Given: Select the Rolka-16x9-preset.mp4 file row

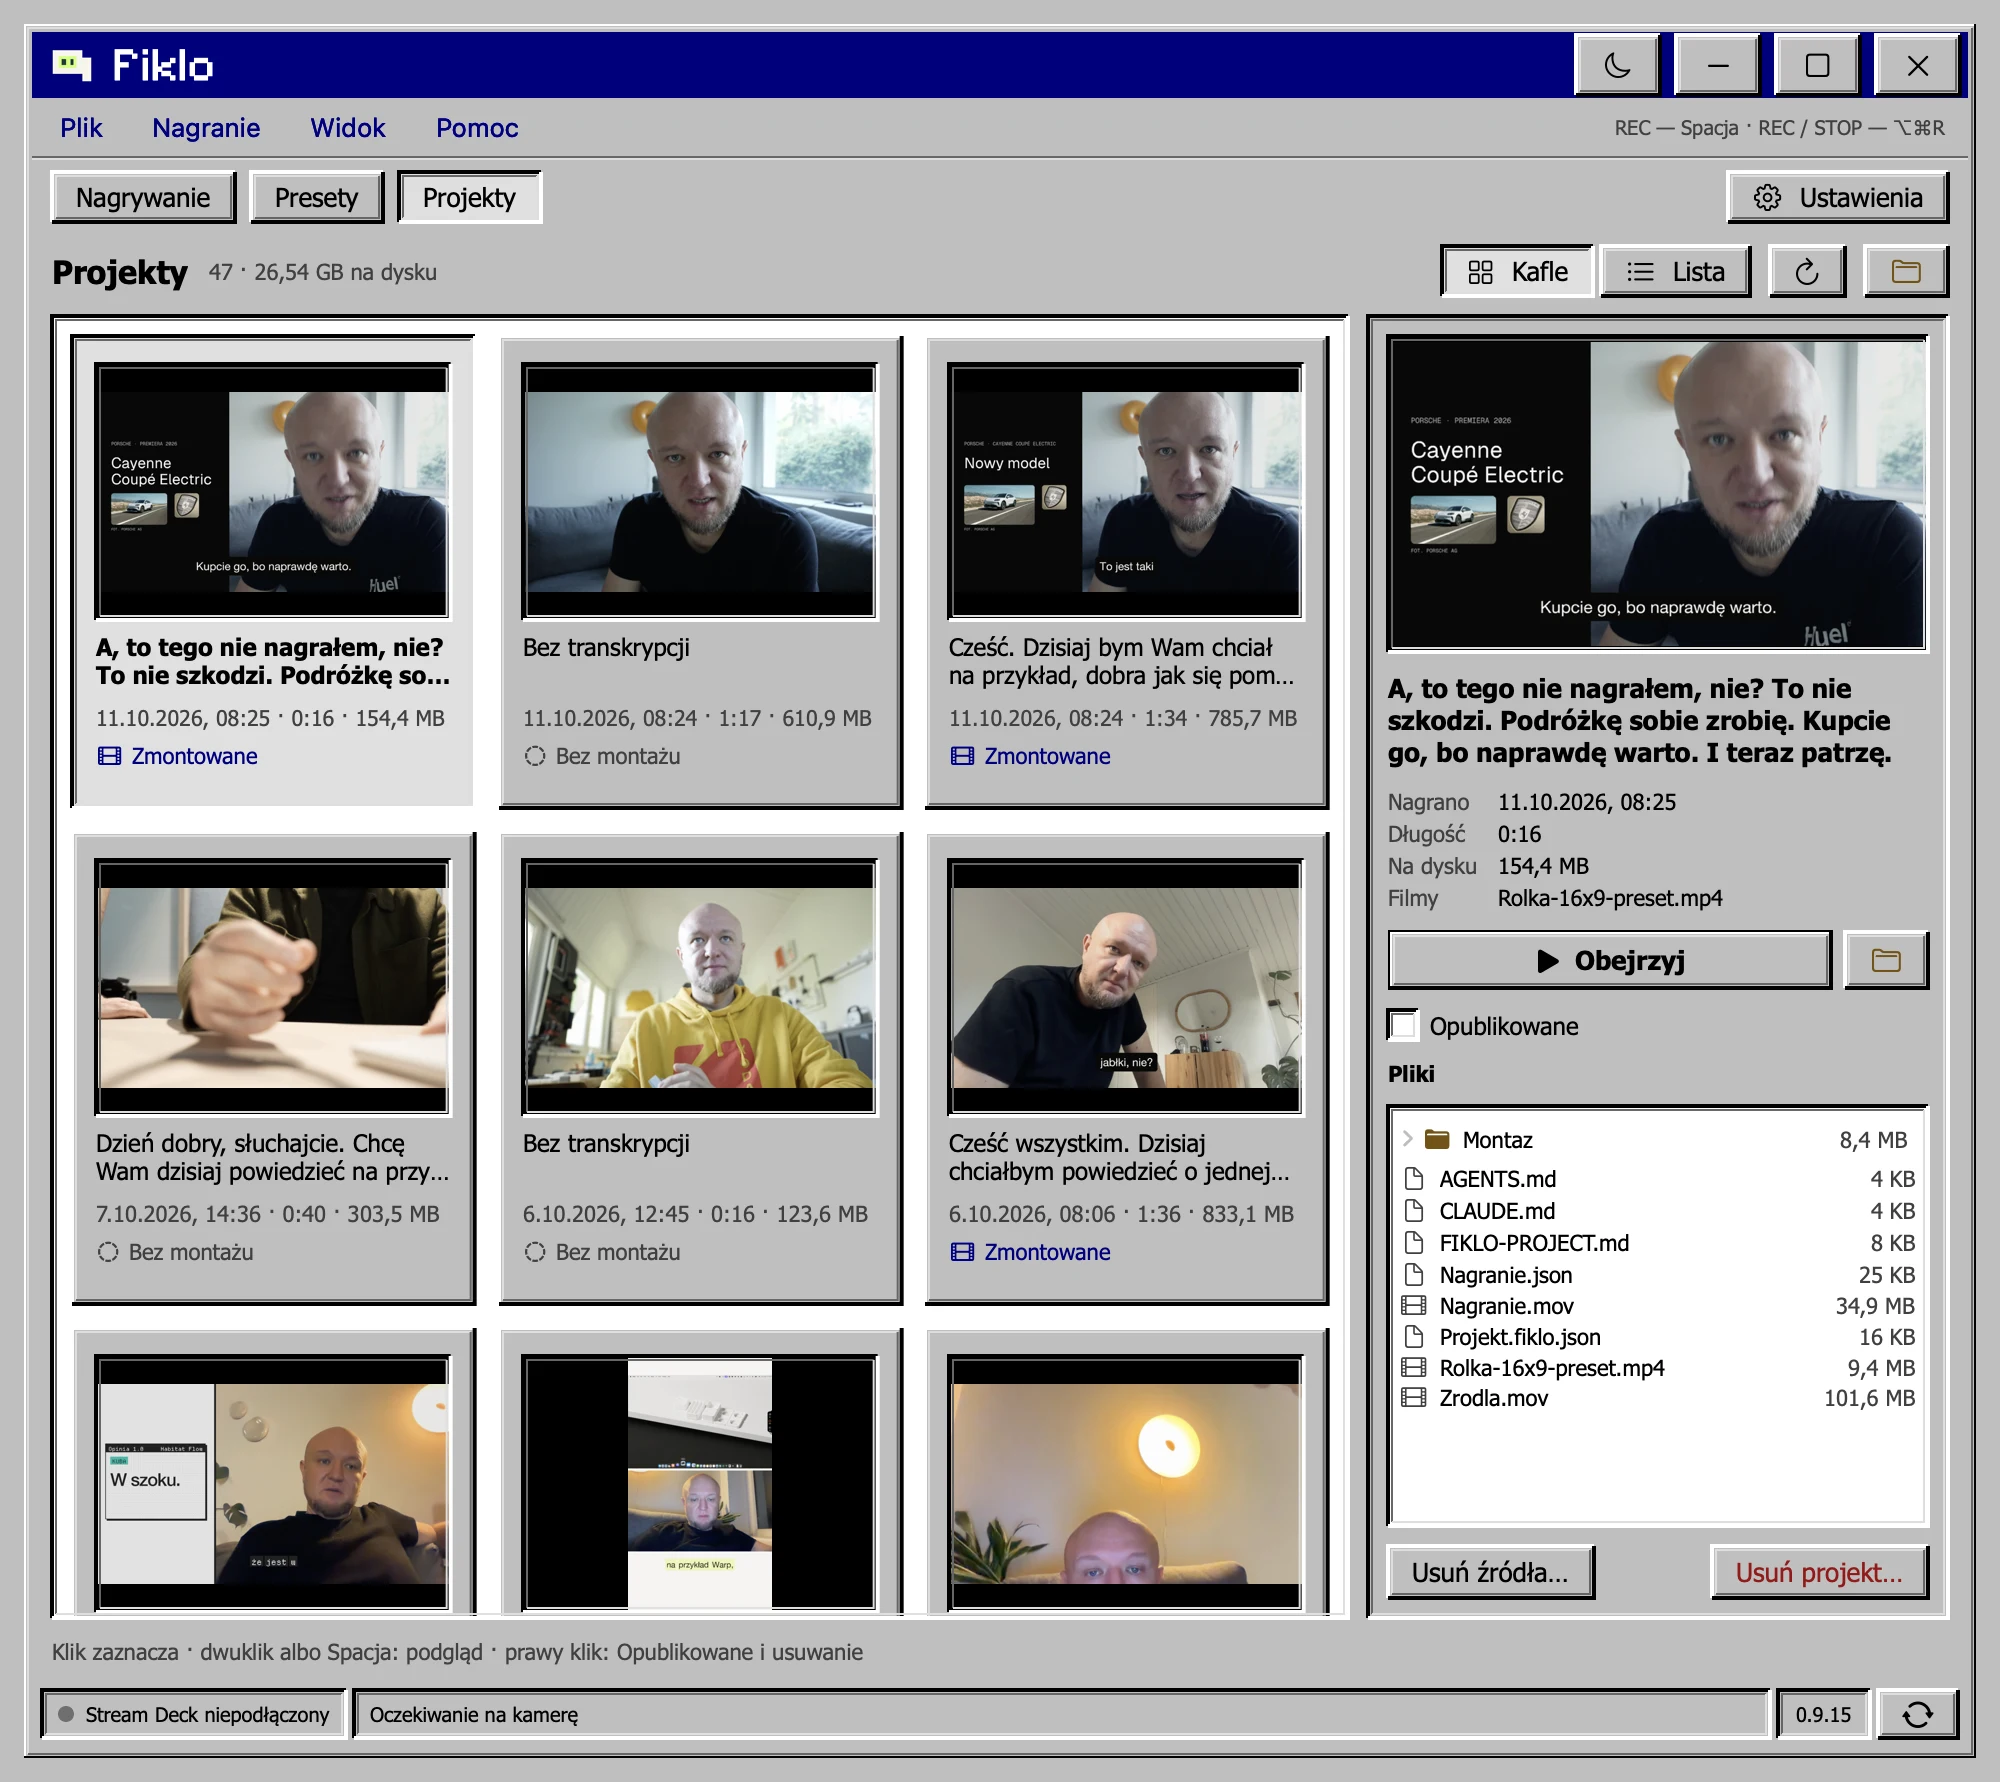Looking at the screenshot, I should click(x=1657, y=1368).
